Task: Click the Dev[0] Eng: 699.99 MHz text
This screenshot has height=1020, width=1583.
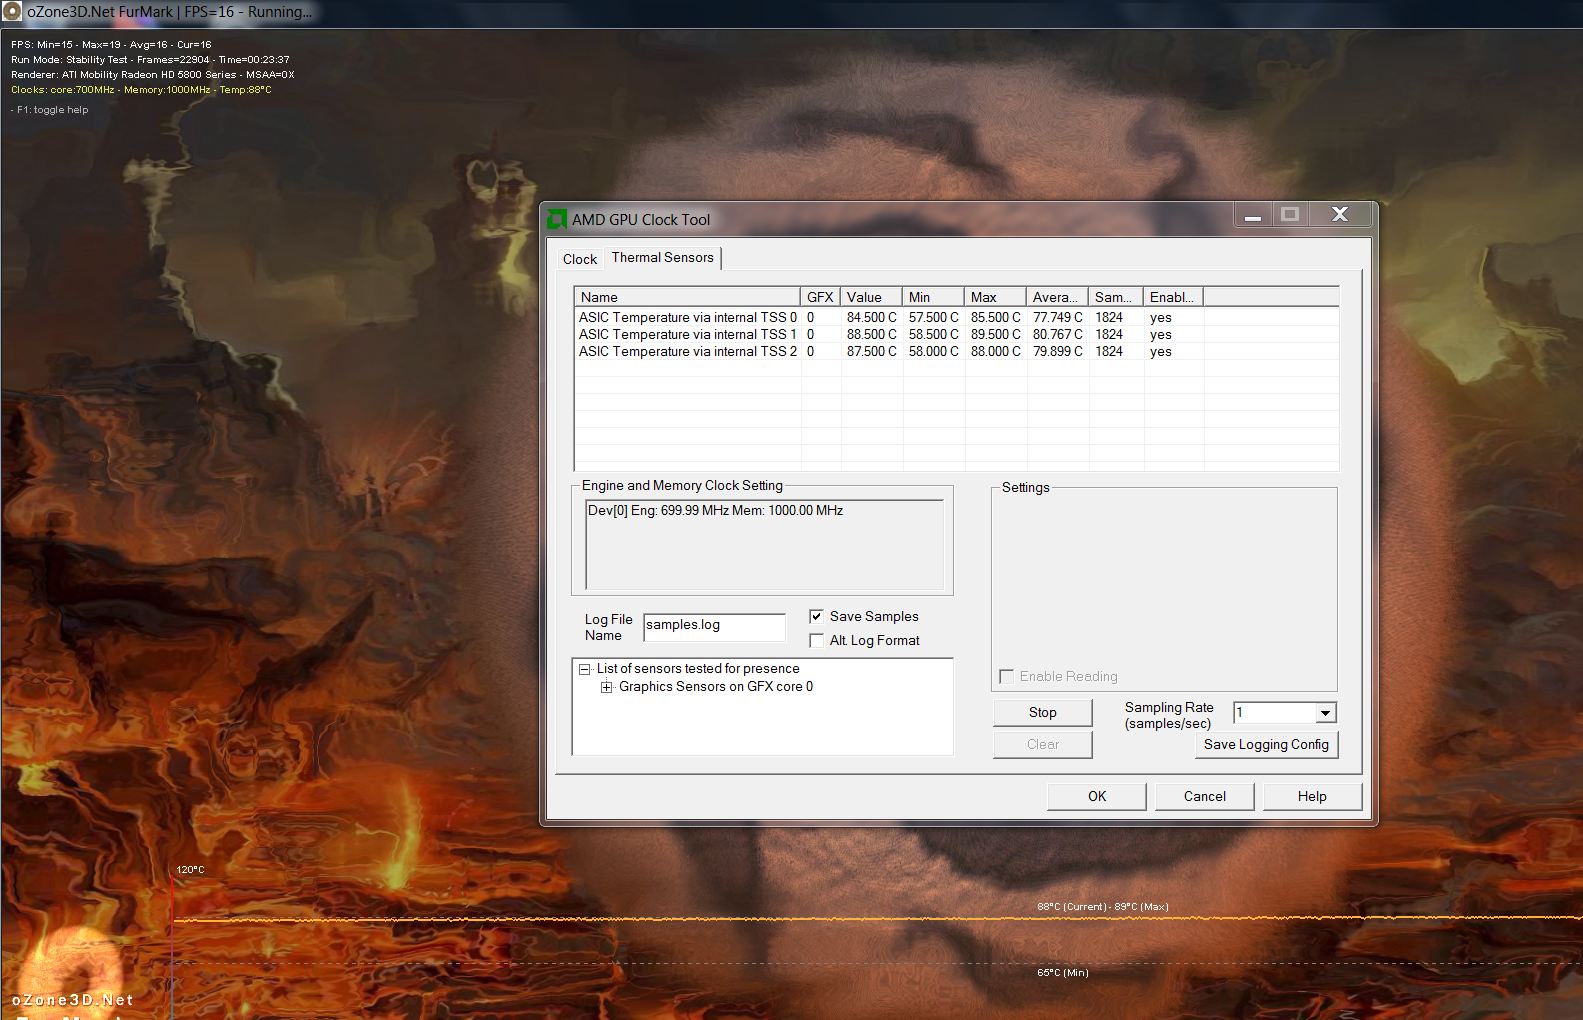Action: coord(716,510)
